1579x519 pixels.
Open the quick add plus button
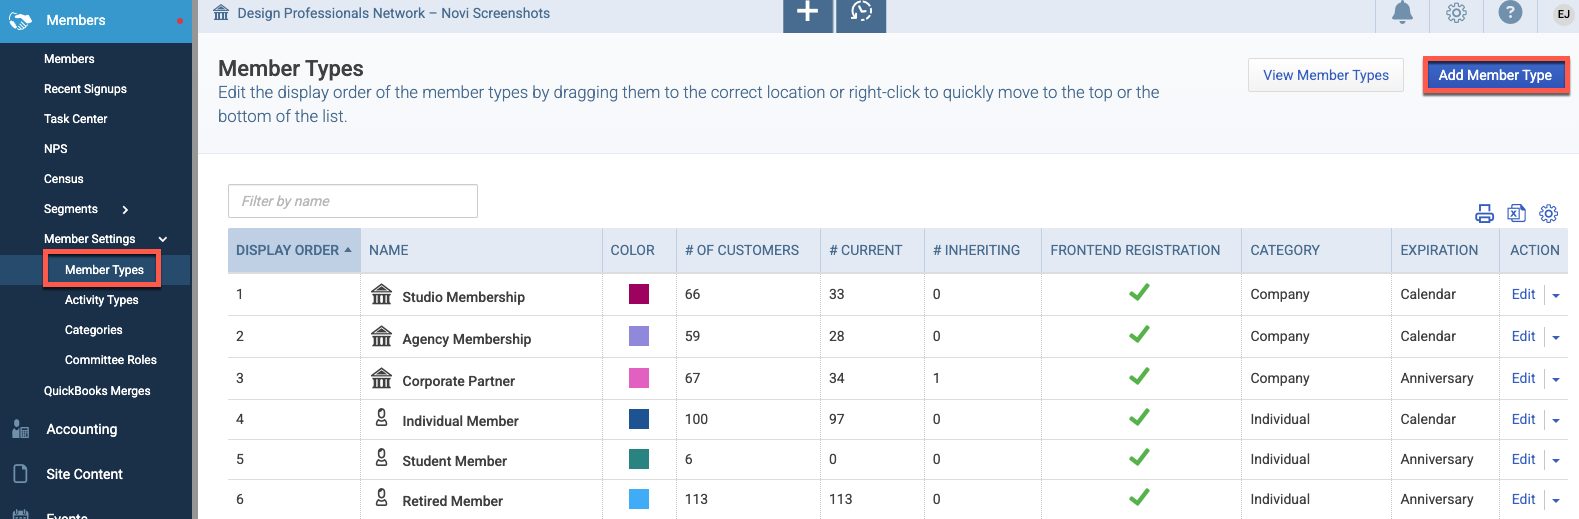click(808, 14)
